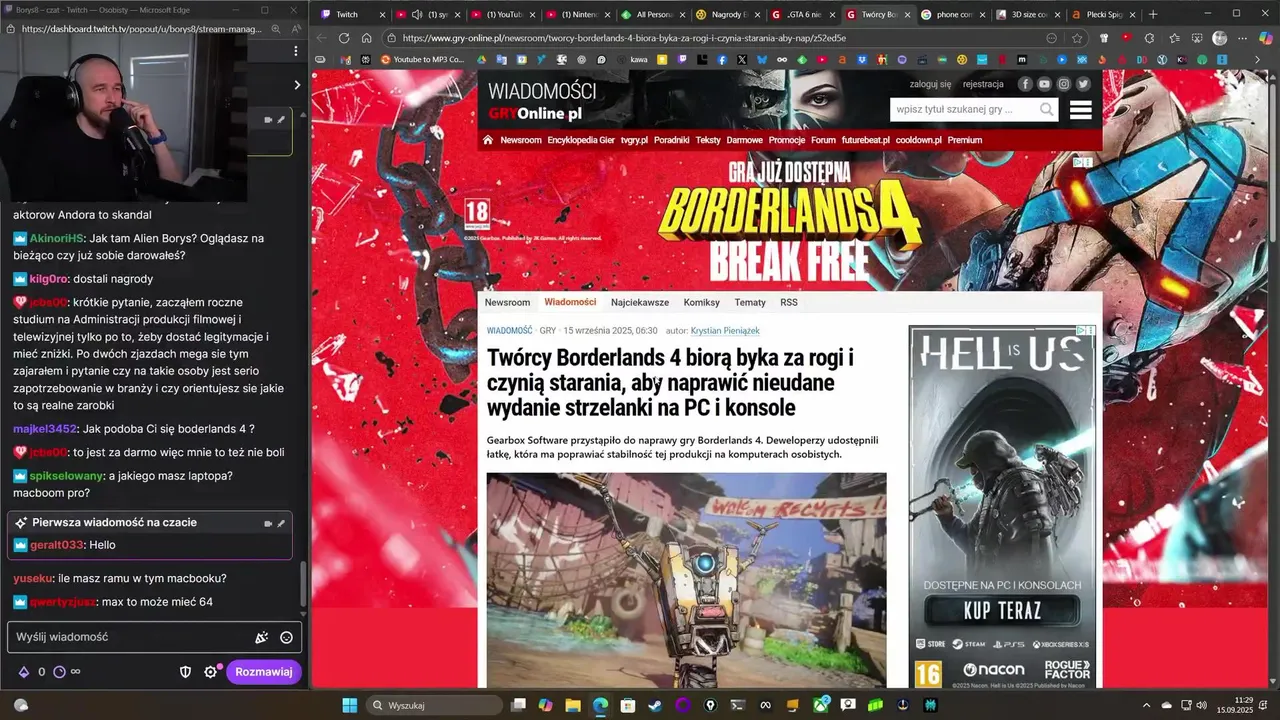Open the gry-online YouTube icon
This screenshot has width=1280, height=720.
pos(1044,84)
